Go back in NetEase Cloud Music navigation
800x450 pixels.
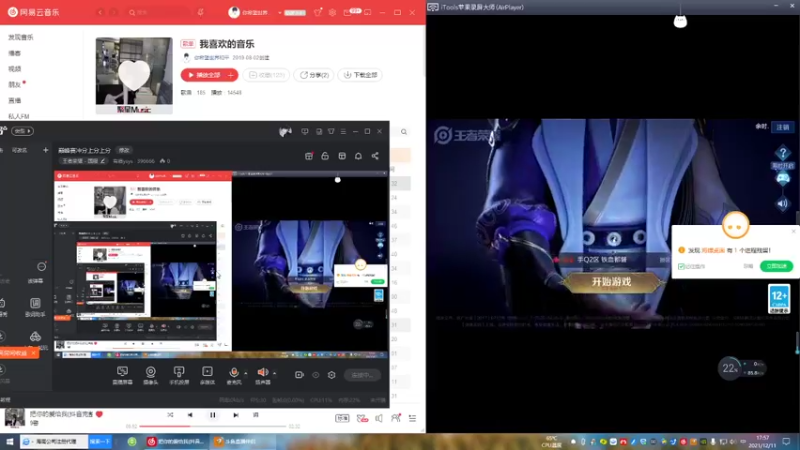coord(100,12)
